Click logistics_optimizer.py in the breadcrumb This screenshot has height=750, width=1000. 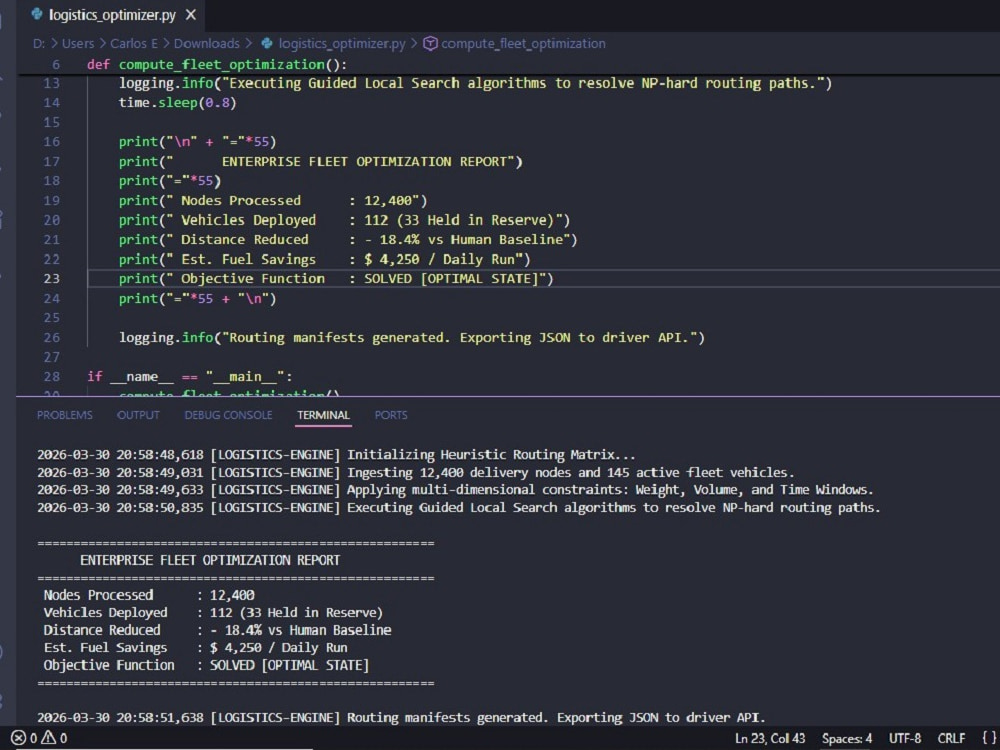(342, 43)
